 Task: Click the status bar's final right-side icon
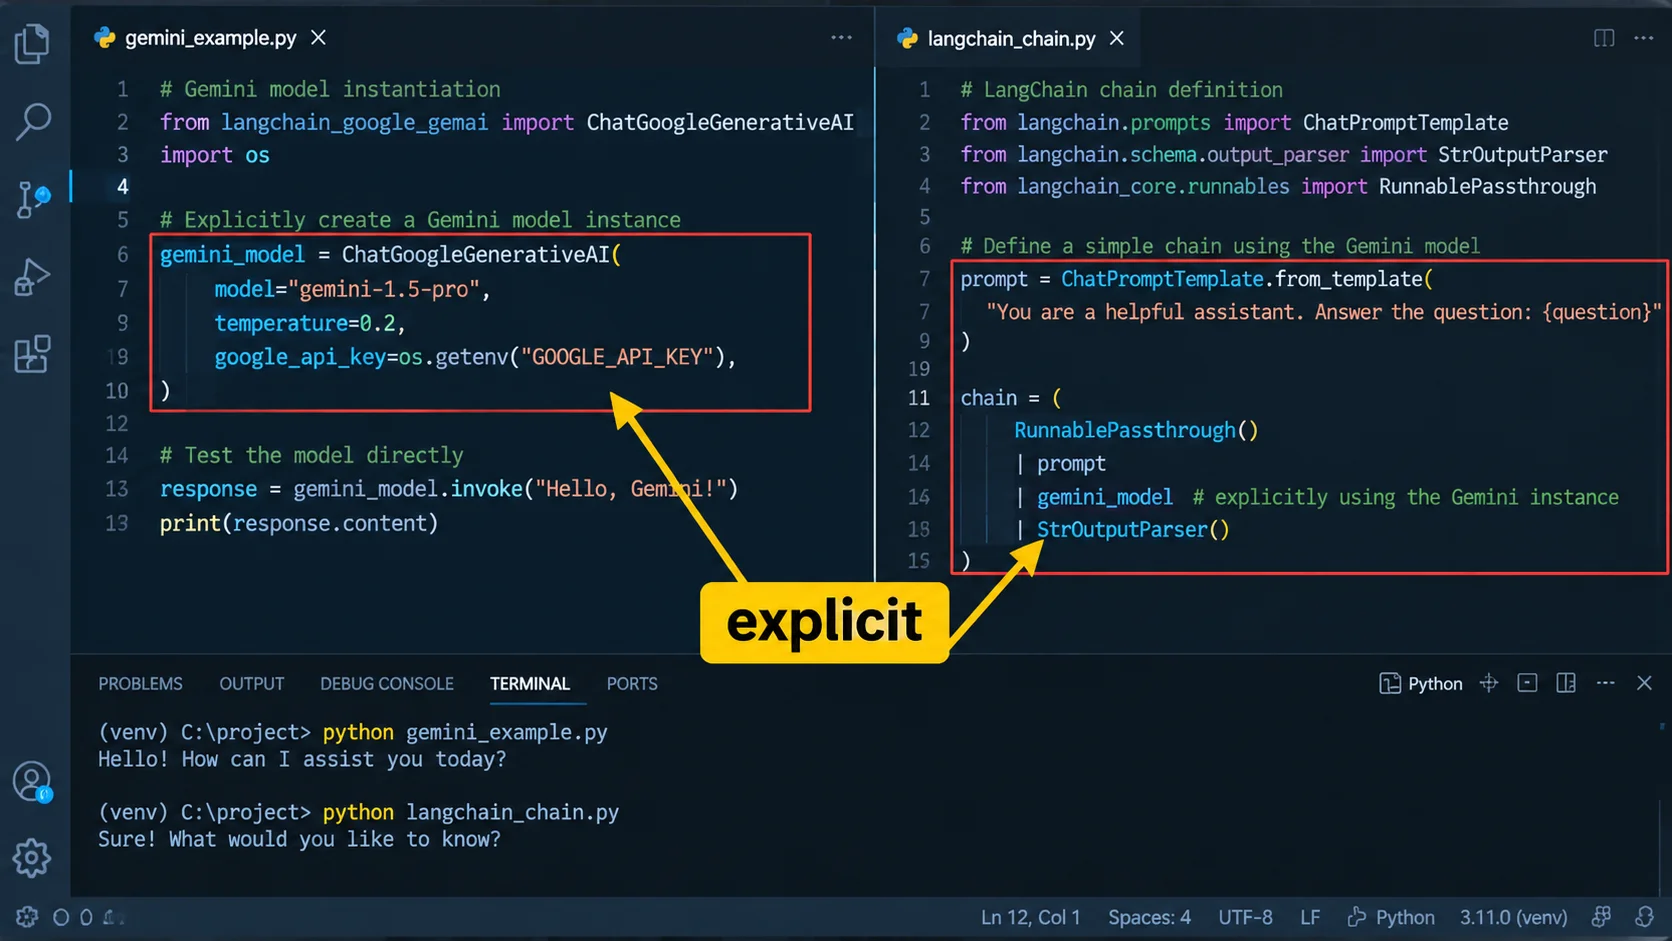point(1645,917)
